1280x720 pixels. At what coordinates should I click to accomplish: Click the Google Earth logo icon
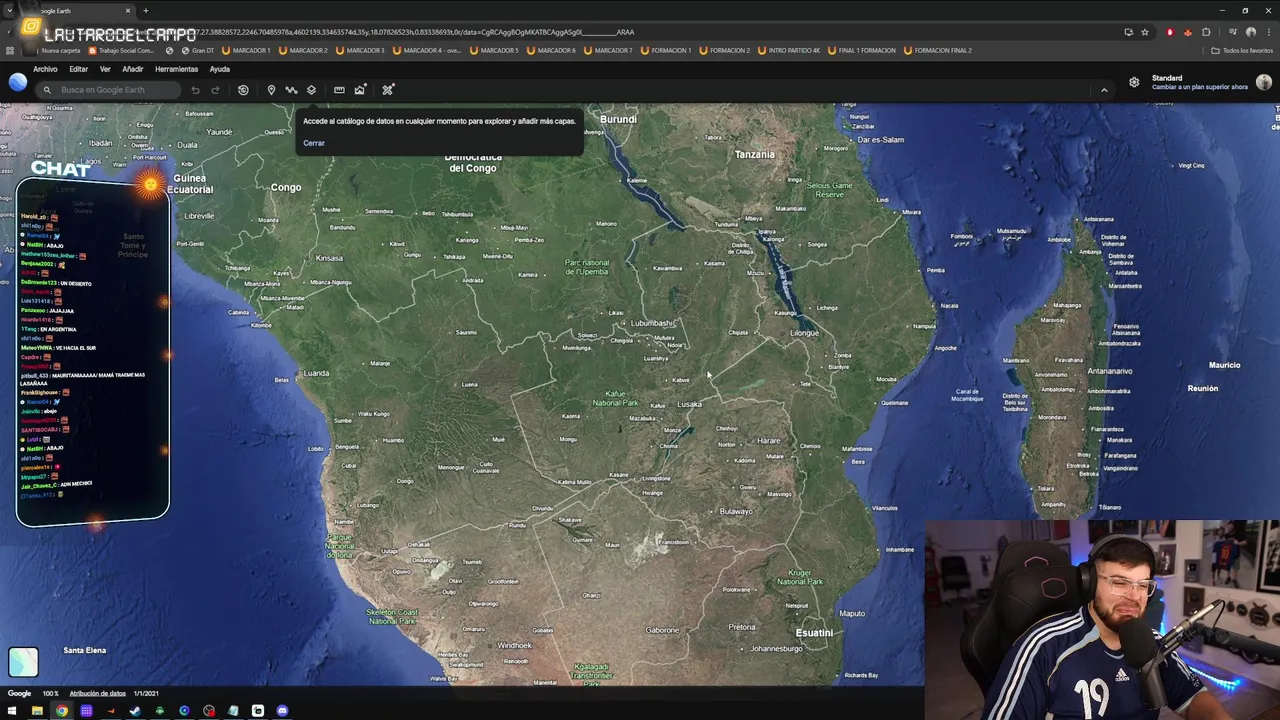pyautogui.click(x=18, y=82)
